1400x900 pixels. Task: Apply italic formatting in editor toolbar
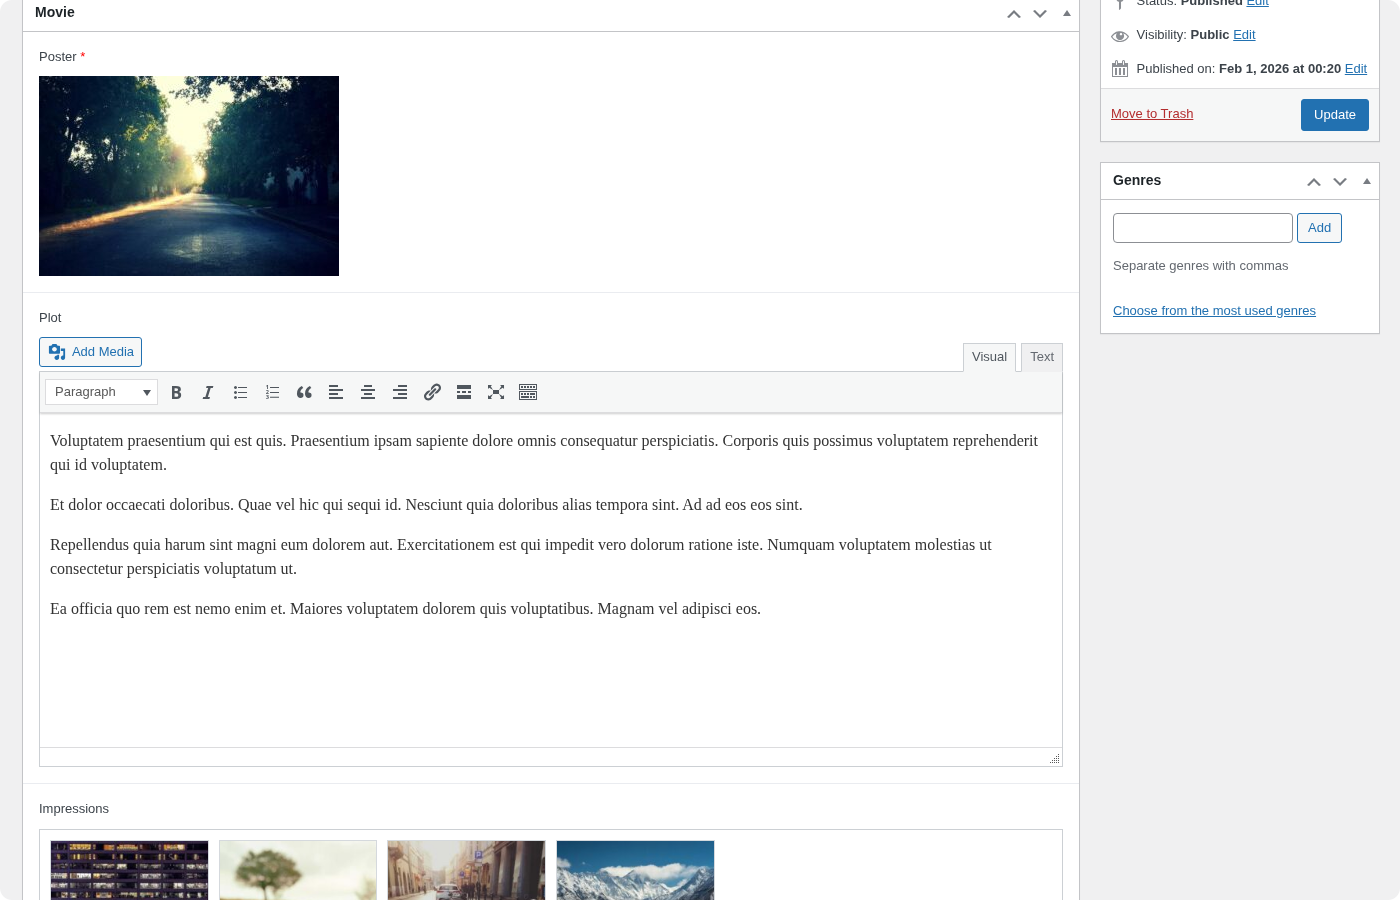(208, 392)
